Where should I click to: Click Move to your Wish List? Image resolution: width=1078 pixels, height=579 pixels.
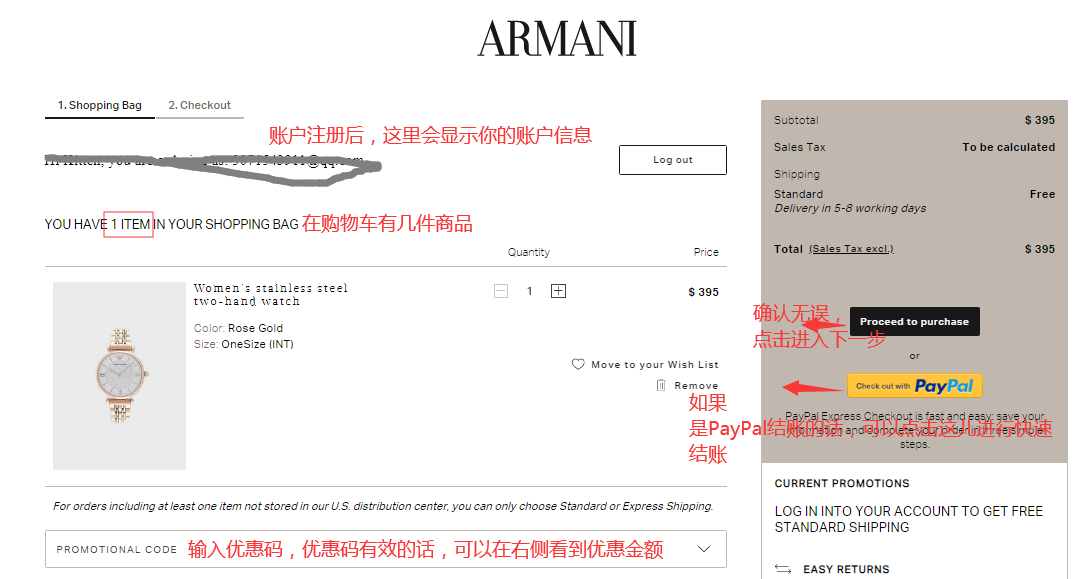coord(654,364)
